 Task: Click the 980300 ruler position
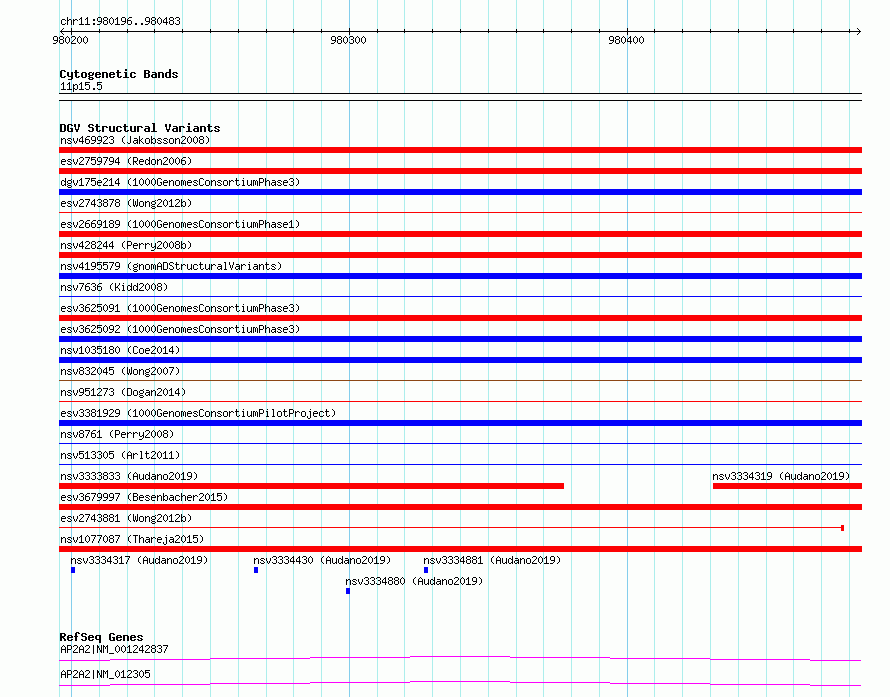349,40
